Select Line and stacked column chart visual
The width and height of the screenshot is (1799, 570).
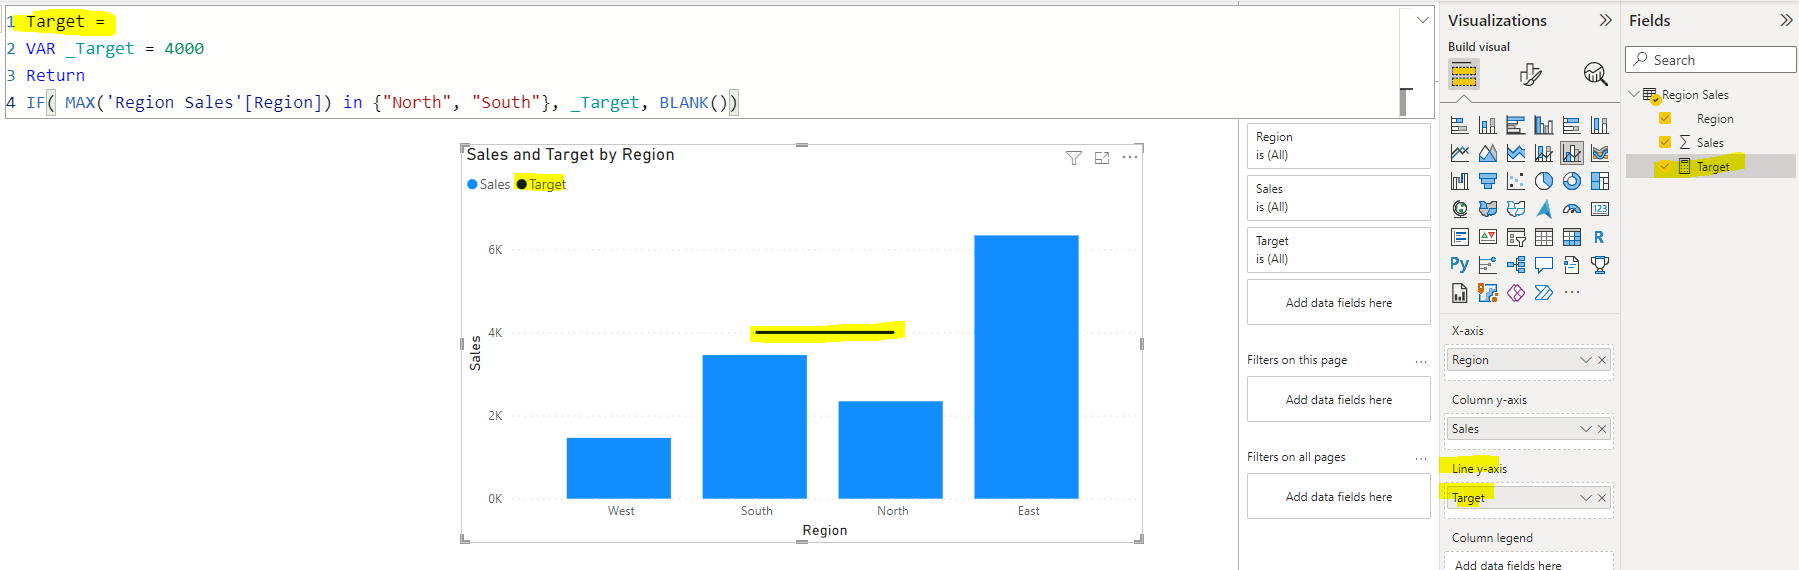click(x=1544, y=153)
